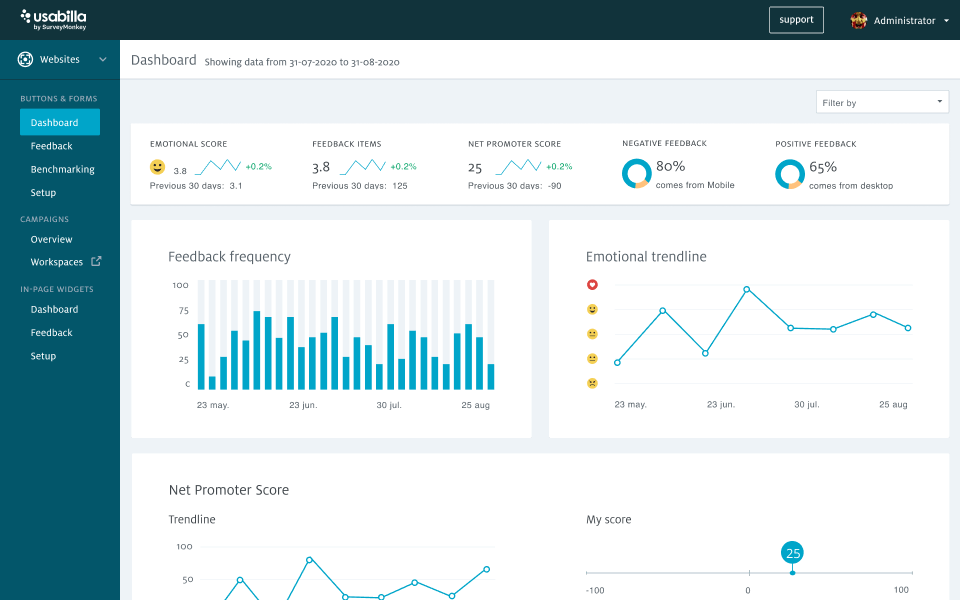Expand the Websites chevron in sidebar
Image resolution: width=960 pixels, height=600 pixels.
(103, 59)
